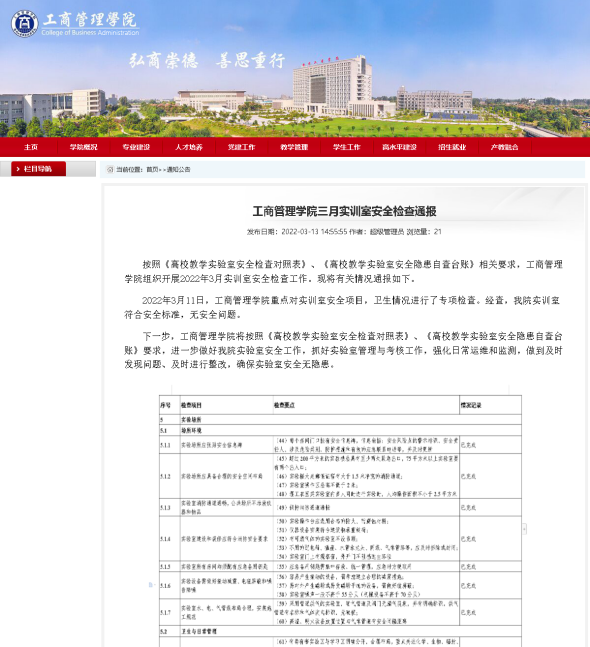Click table row number 5.1.6
The height and width of the screenshot is (647, 590).
[x=166, y=586]
